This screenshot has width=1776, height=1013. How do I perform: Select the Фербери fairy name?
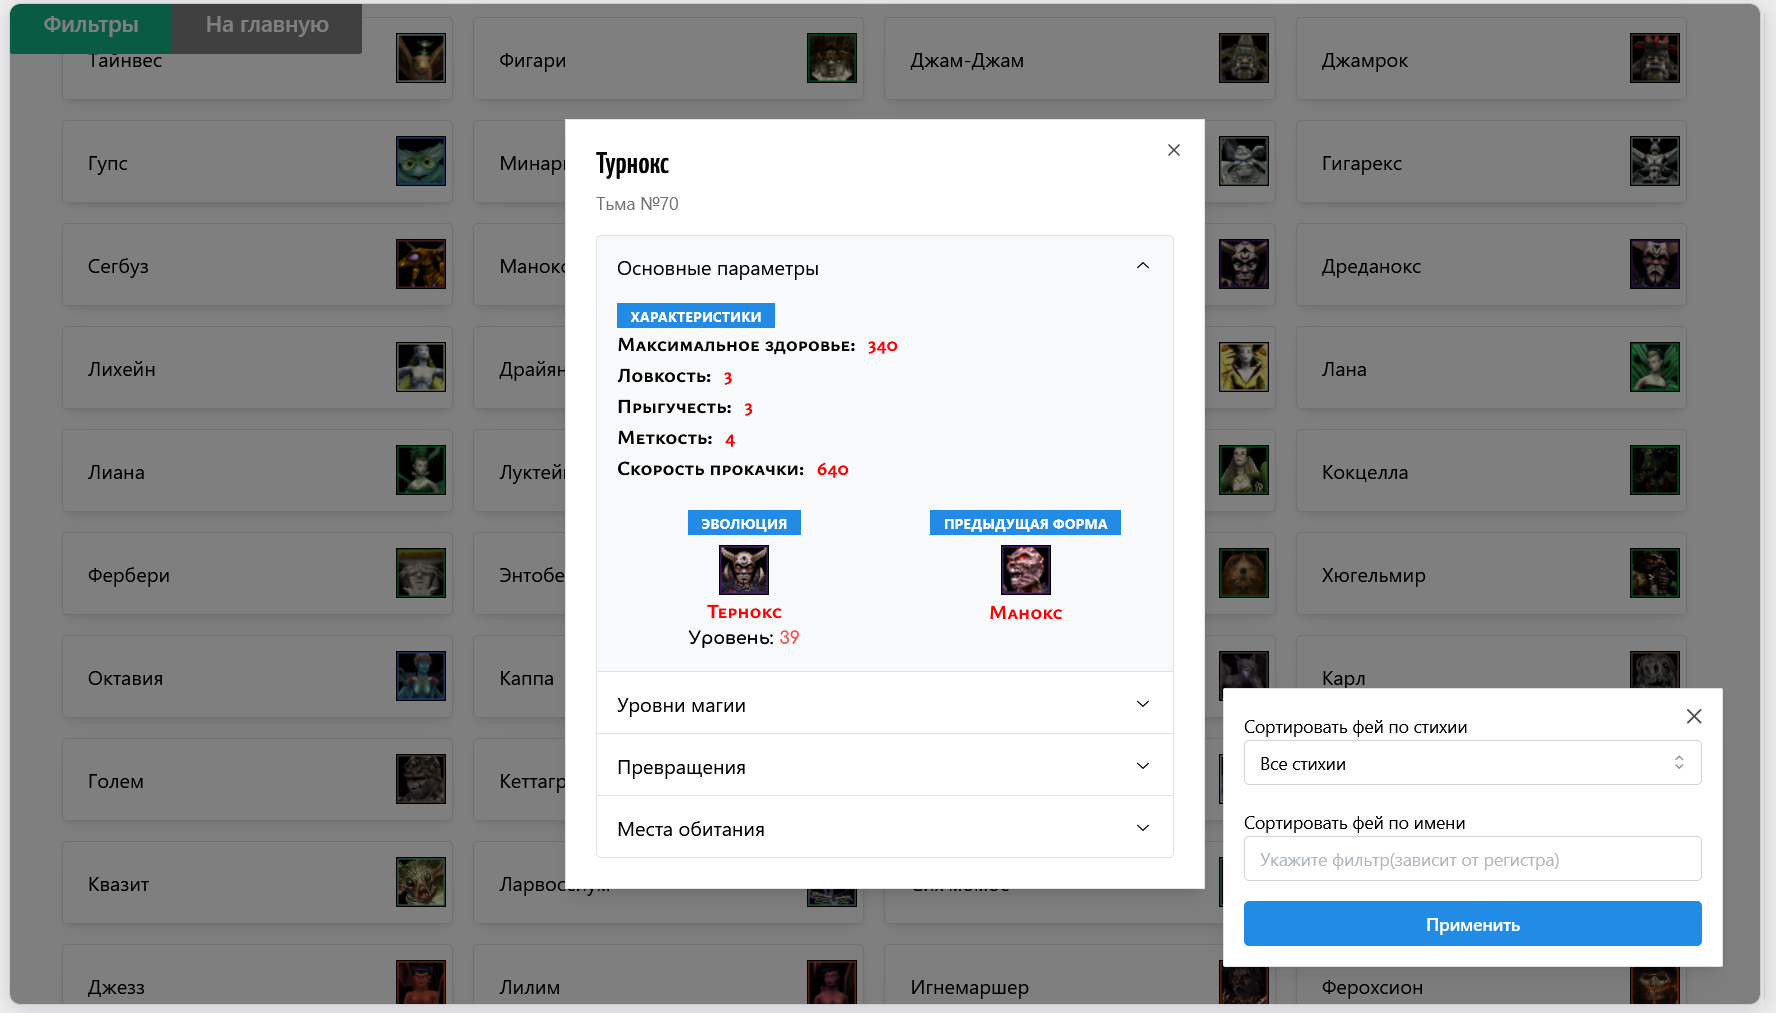pos(129,576)
